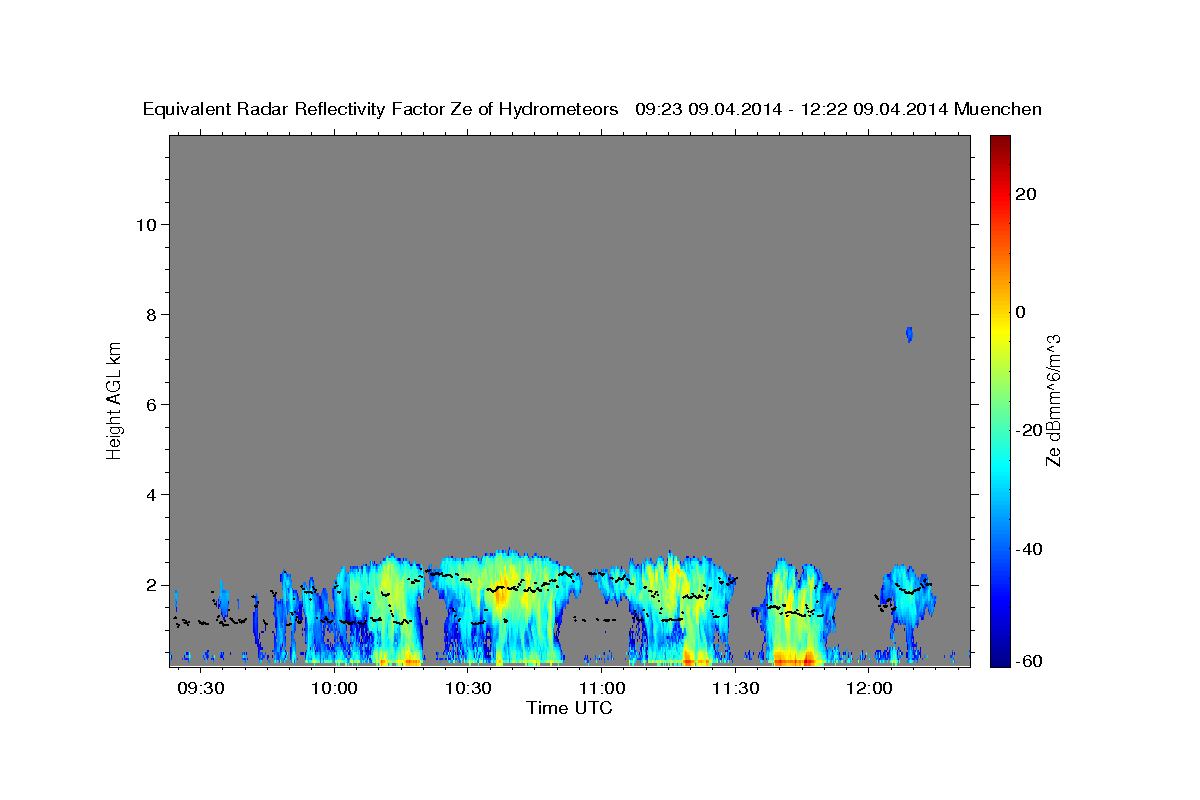This screenshot has width=1200, height=800.
Task: Click the '12:00' time tick label
Action: 869,688
